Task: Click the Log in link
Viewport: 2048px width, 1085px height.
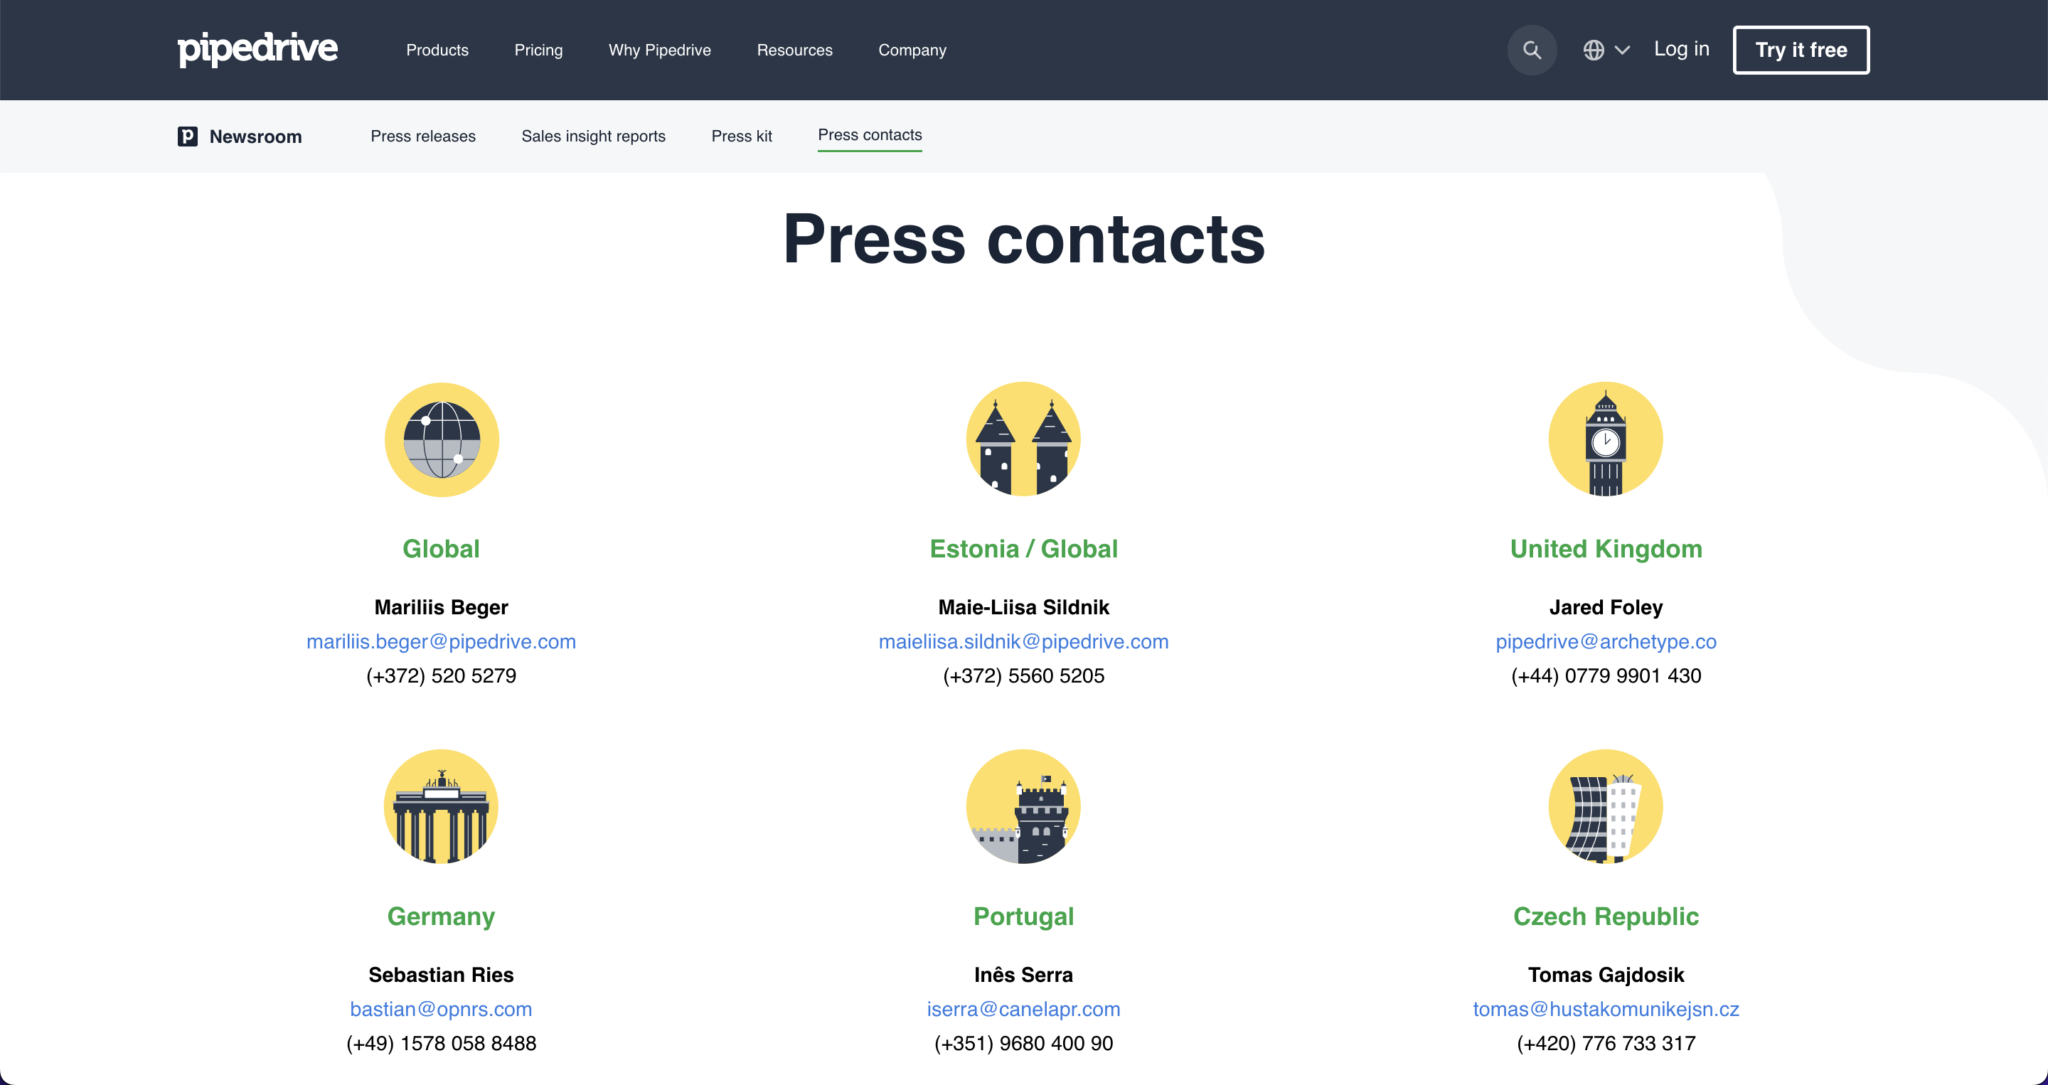Action: coord(1681,49)
